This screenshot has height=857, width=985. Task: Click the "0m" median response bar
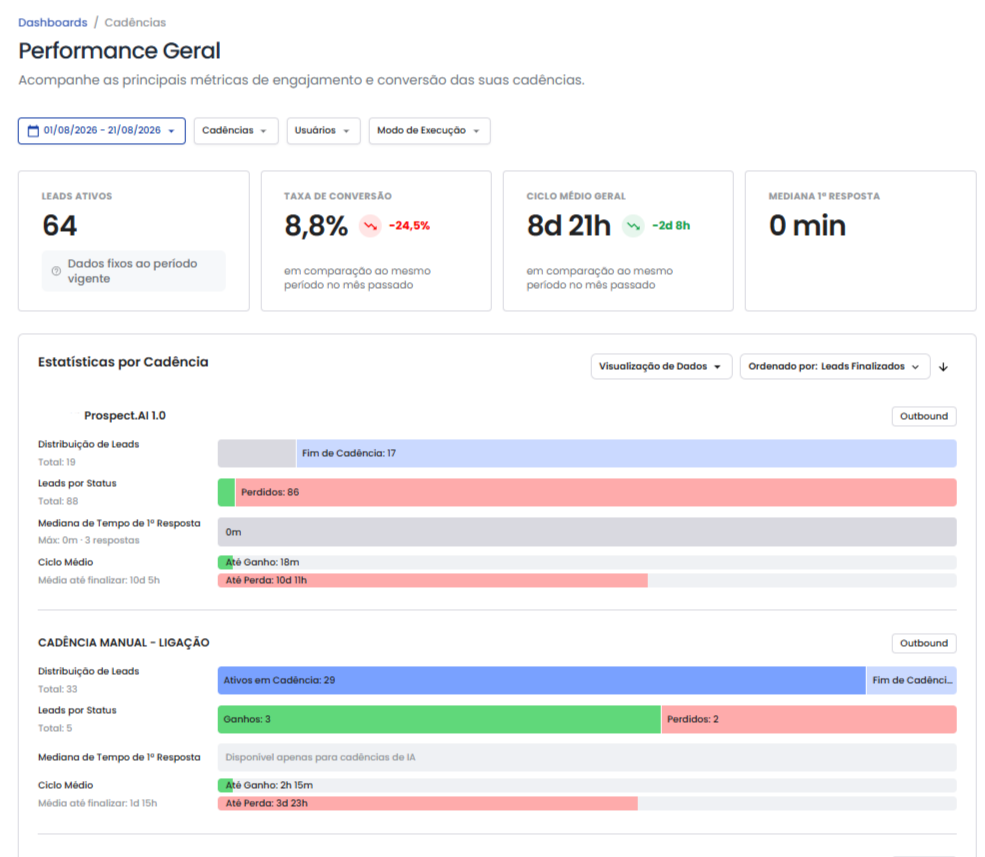coord(587,532)
